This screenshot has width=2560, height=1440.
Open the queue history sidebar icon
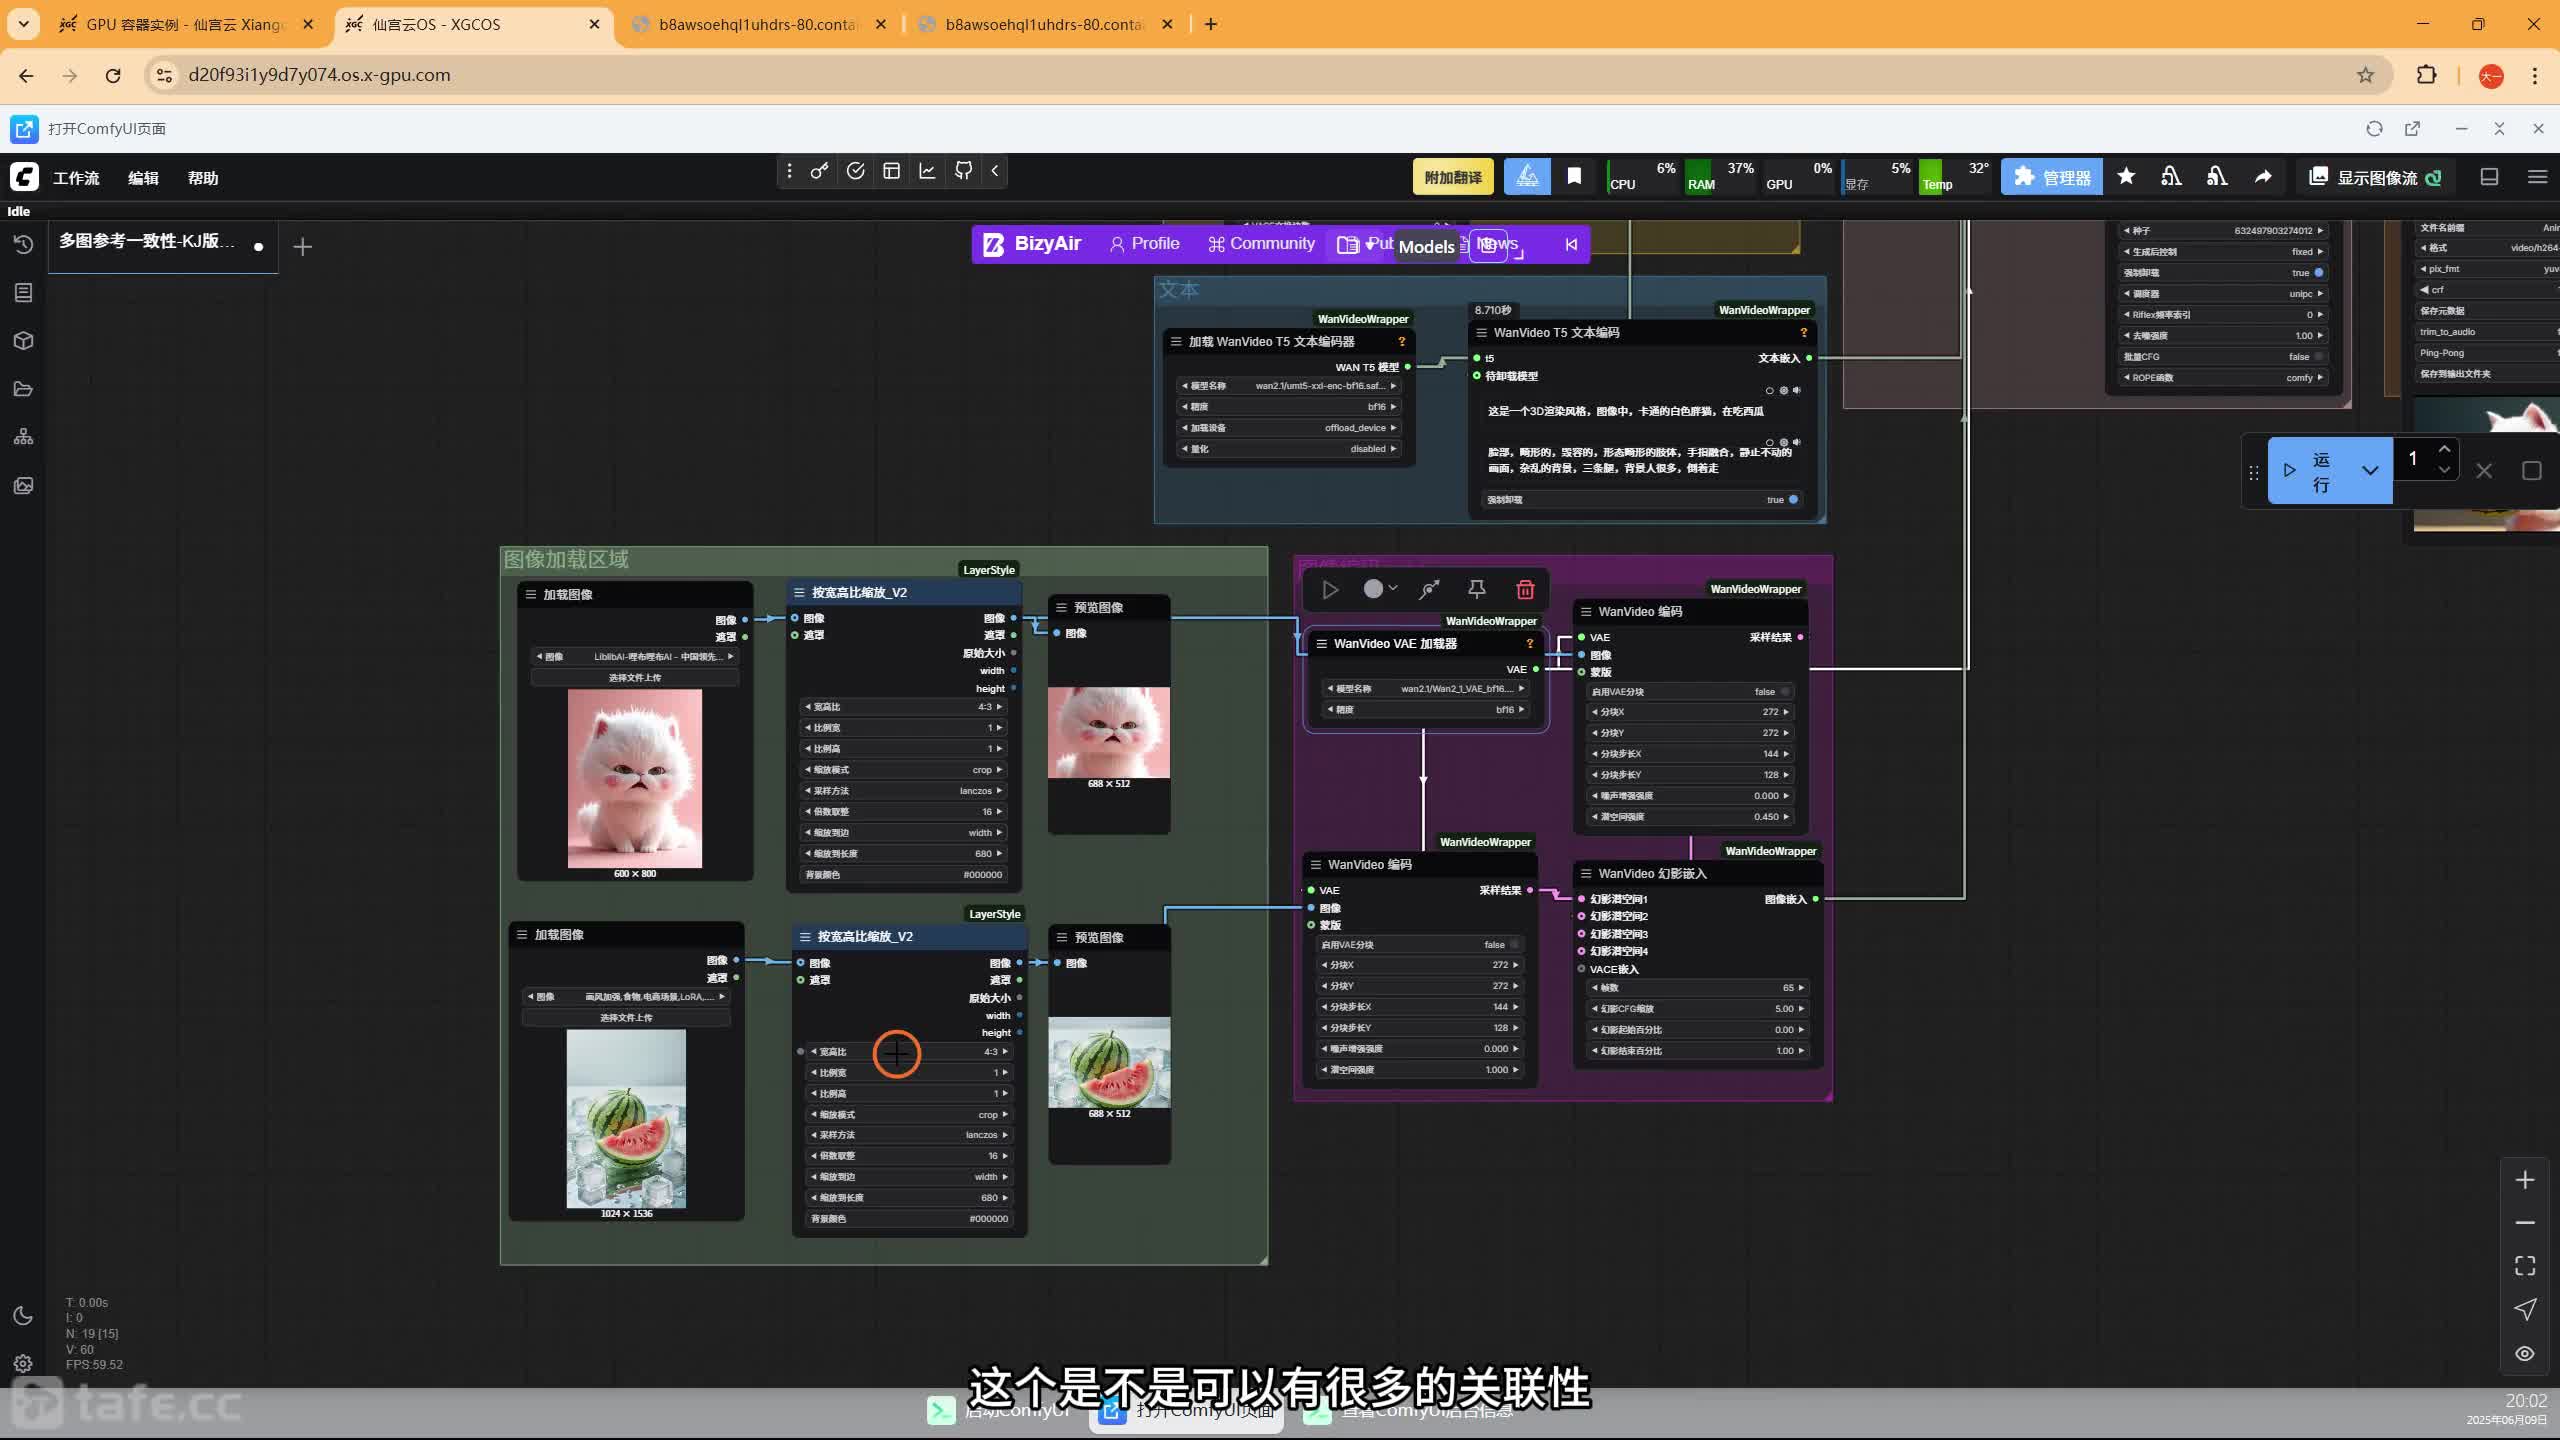(23, 245)
